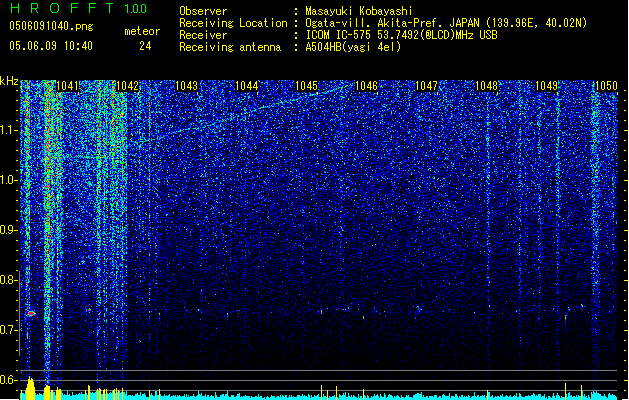This screenshot has width=629, height=400.
Task: Click the HROFFT title text
Action: click(x=62, y=8)
